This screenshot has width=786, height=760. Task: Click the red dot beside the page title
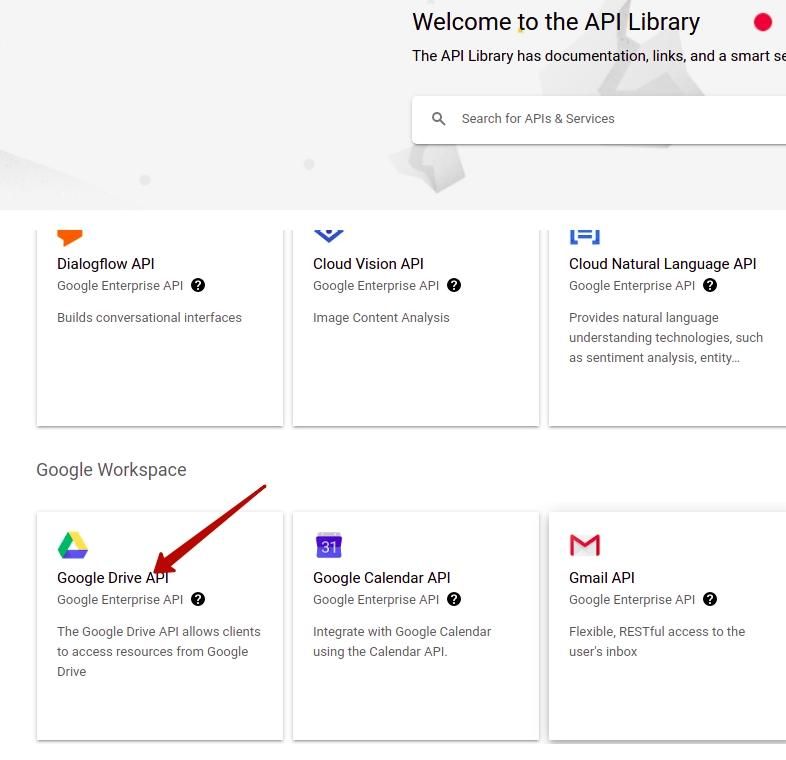[x=763, y=22]
